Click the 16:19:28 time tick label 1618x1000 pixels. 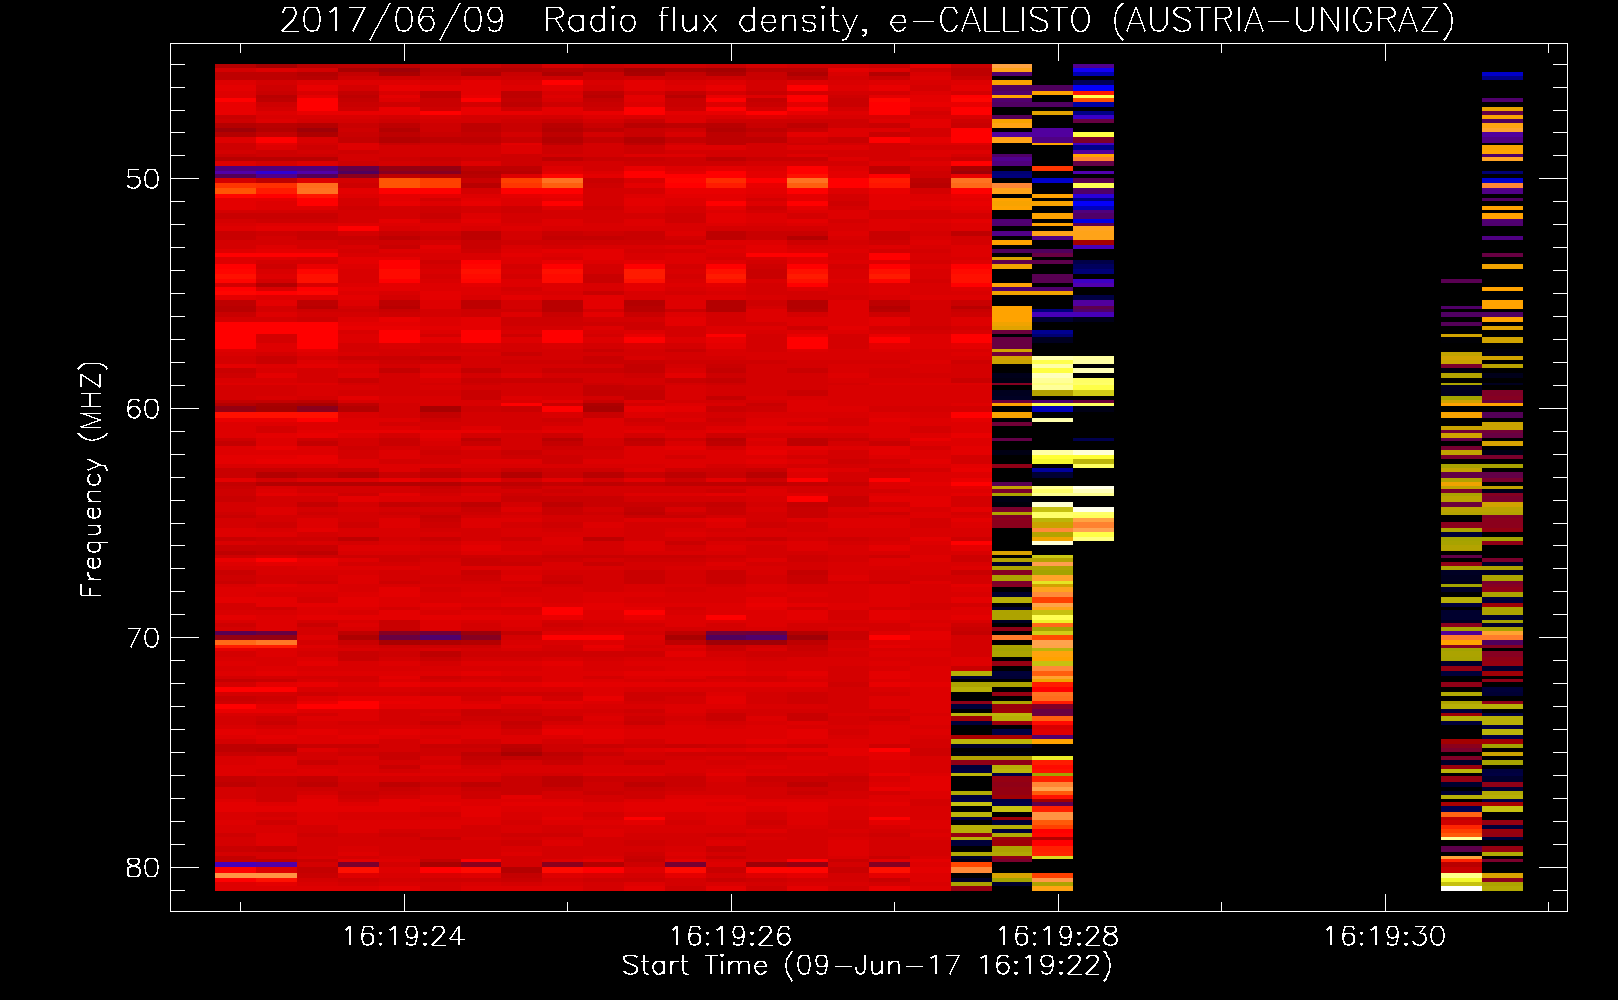(1058, 937)
